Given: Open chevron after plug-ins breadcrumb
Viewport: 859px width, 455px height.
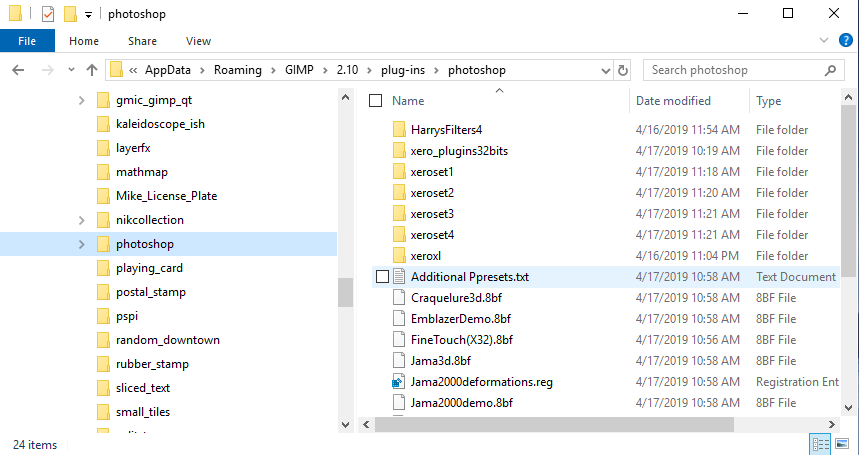Looking at the screenshot, I should (437, 70).
